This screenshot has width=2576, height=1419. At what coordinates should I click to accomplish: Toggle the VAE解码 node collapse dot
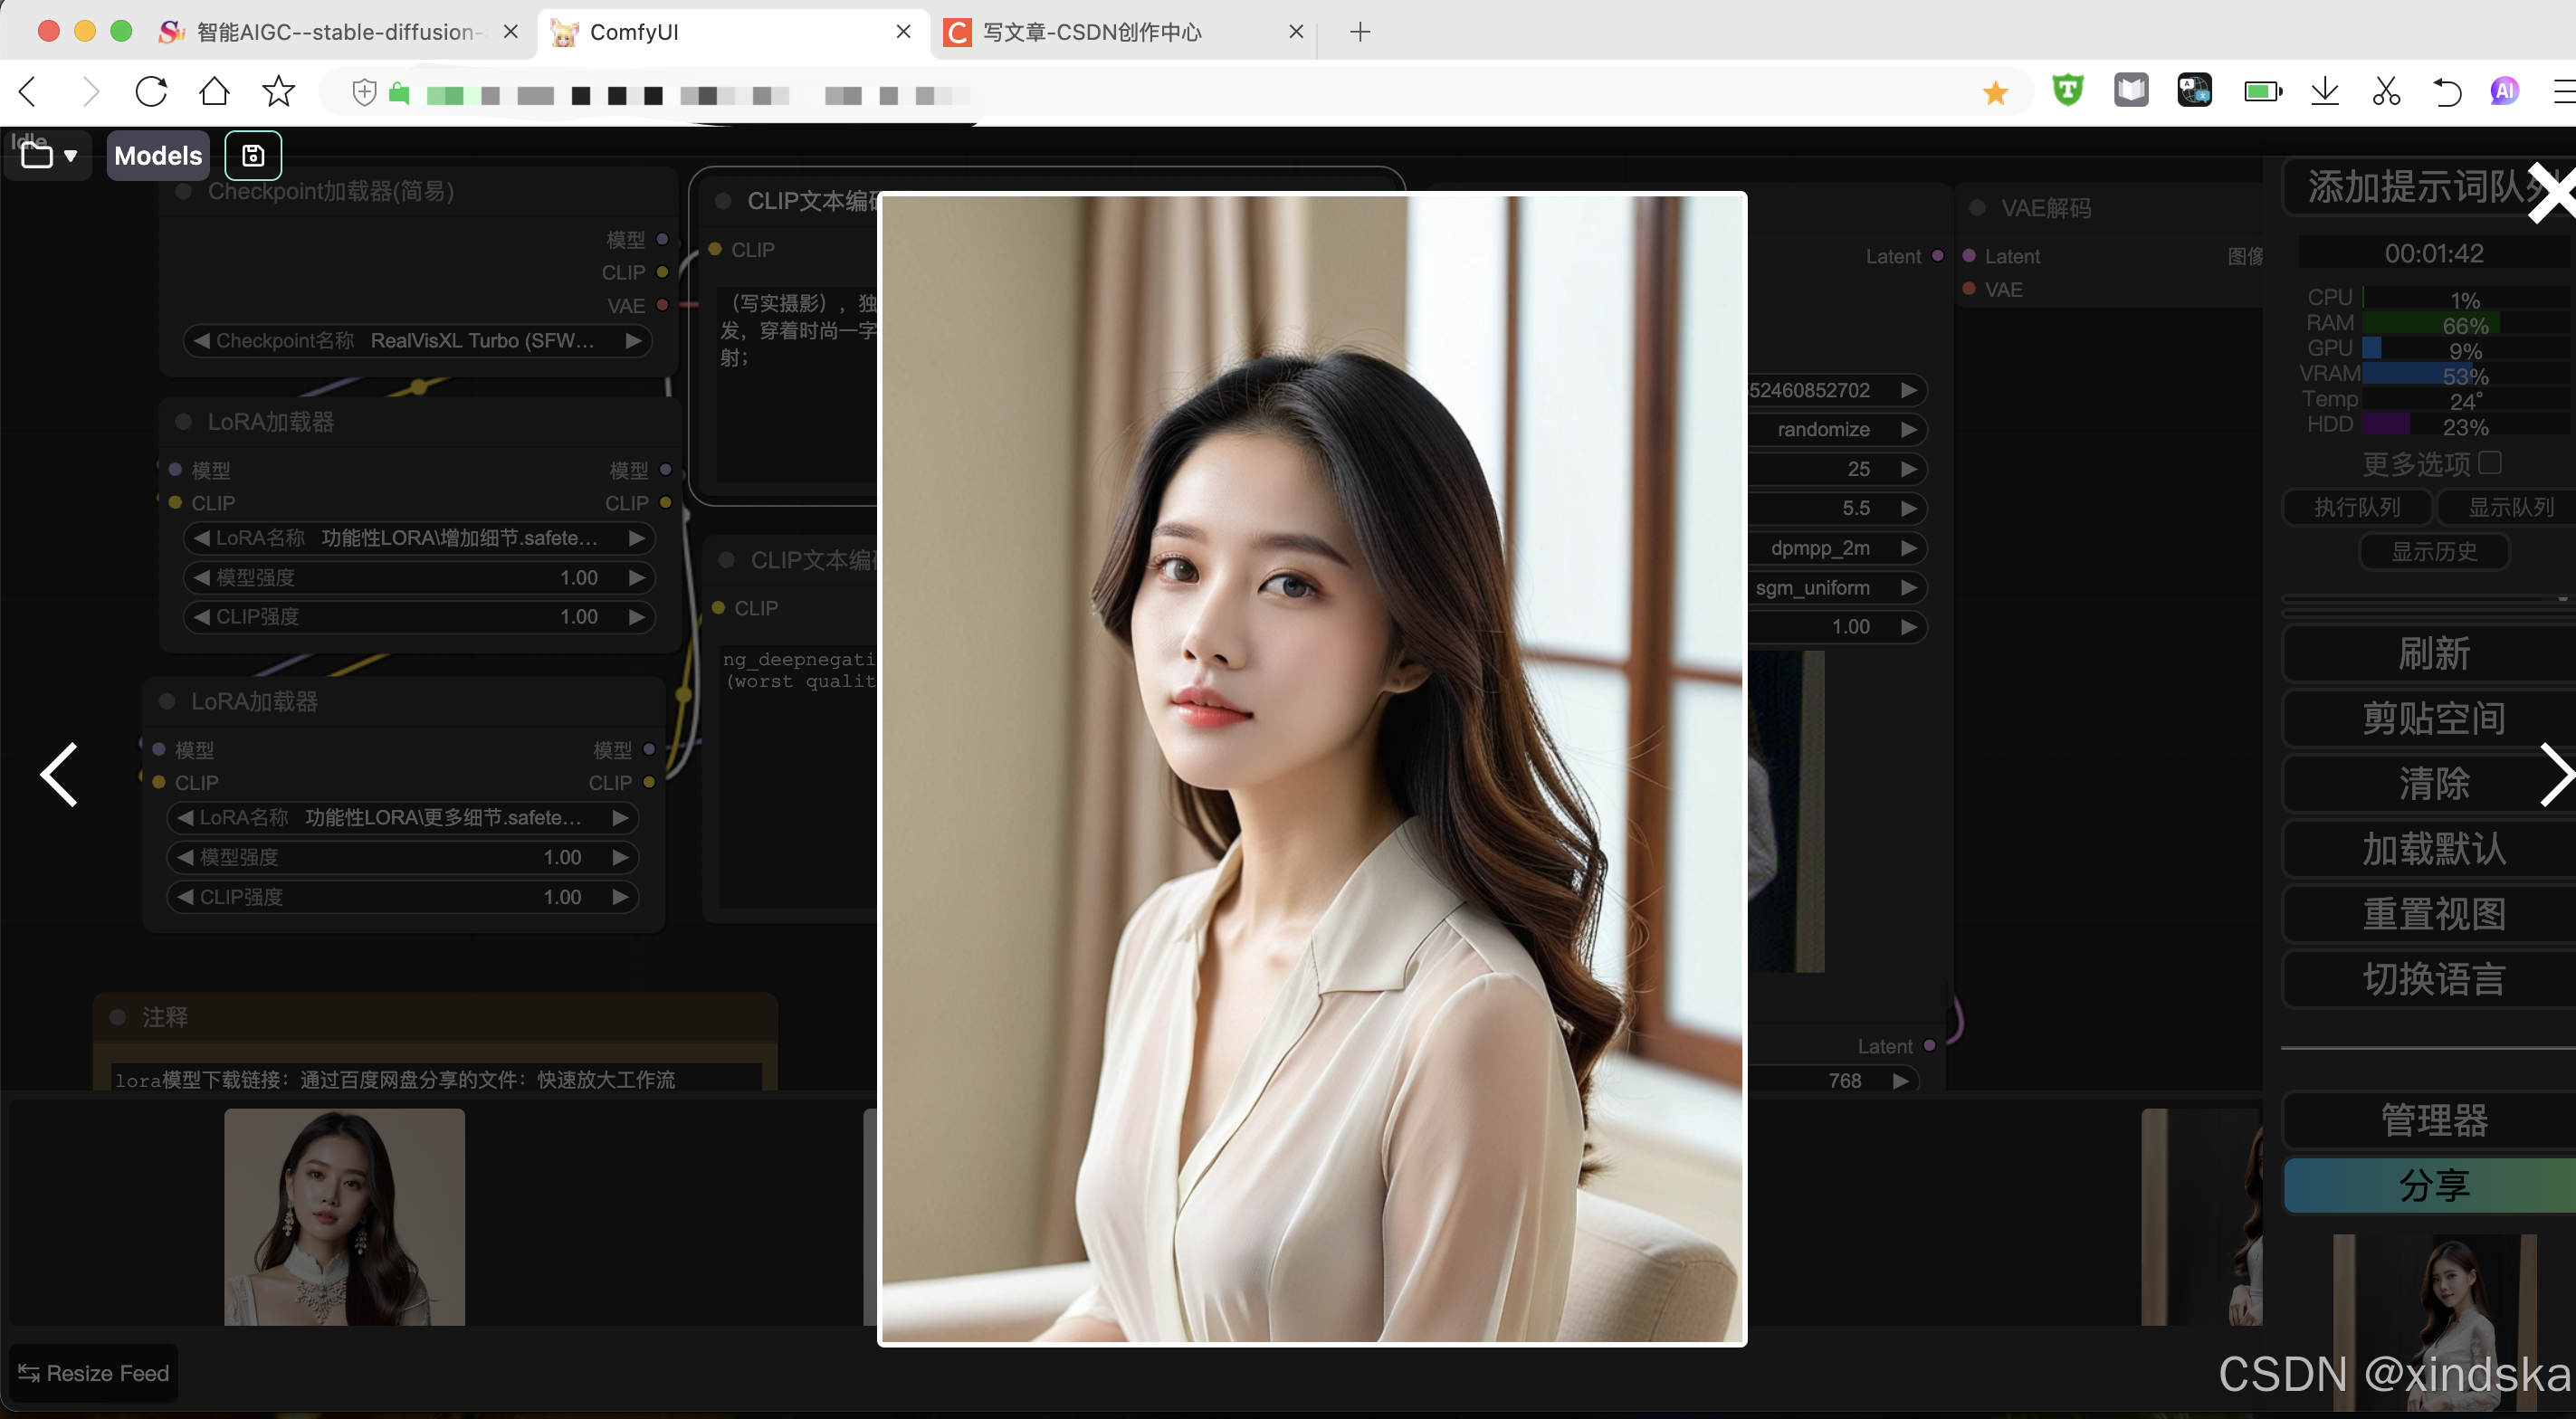coord(1977,208)
